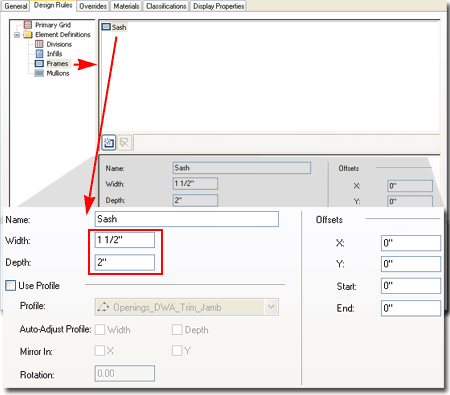Select the Design Rules tab
The height and width of the screenshot is (395, 450).
[x=53, y=5]
